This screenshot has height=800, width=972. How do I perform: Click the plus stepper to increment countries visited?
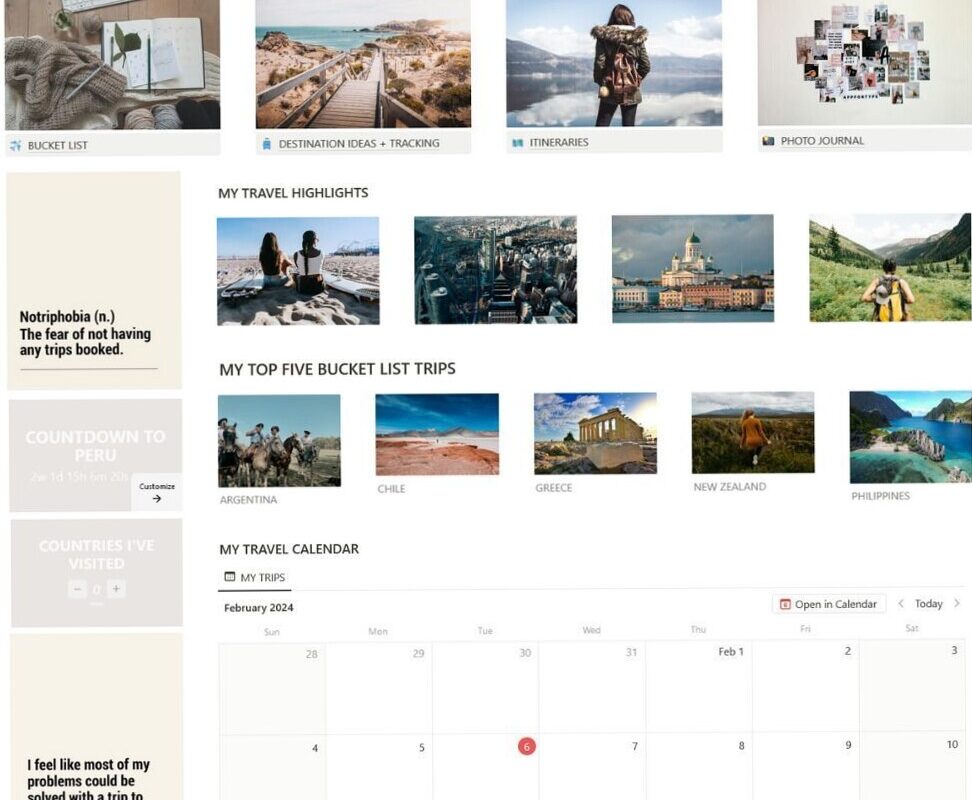[116, 589]
